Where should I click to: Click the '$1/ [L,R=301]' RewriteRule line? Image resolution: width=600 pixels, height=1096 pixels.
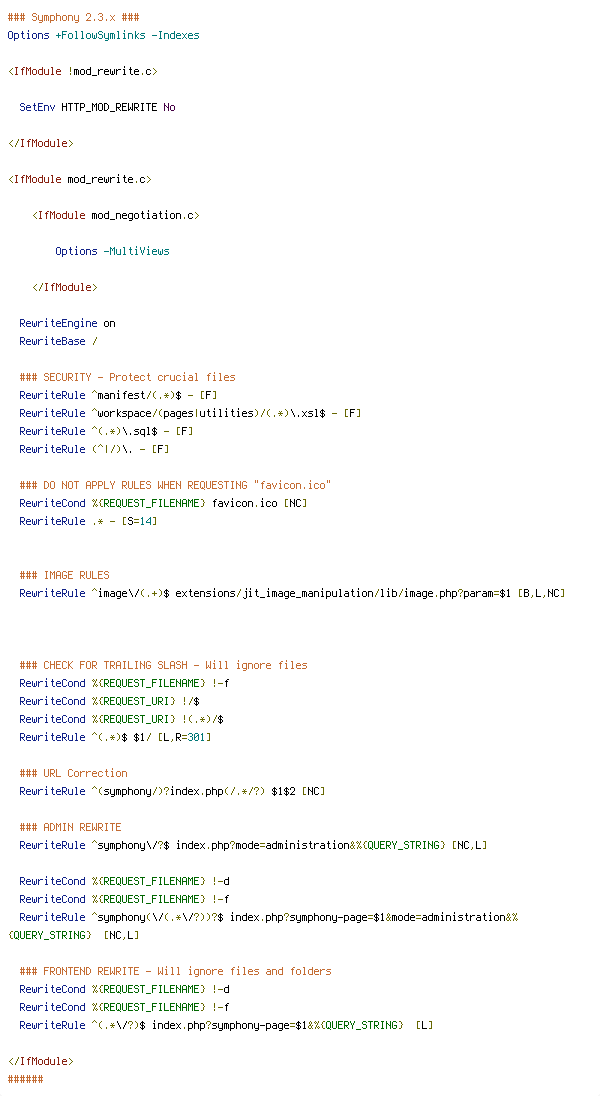point(115,737)
